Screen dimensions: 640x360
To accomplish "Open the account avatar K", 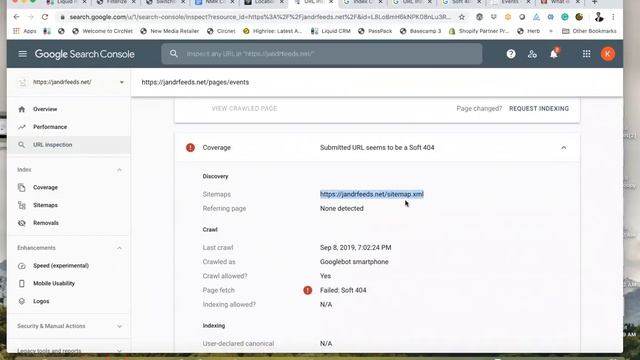I will 607,54.
